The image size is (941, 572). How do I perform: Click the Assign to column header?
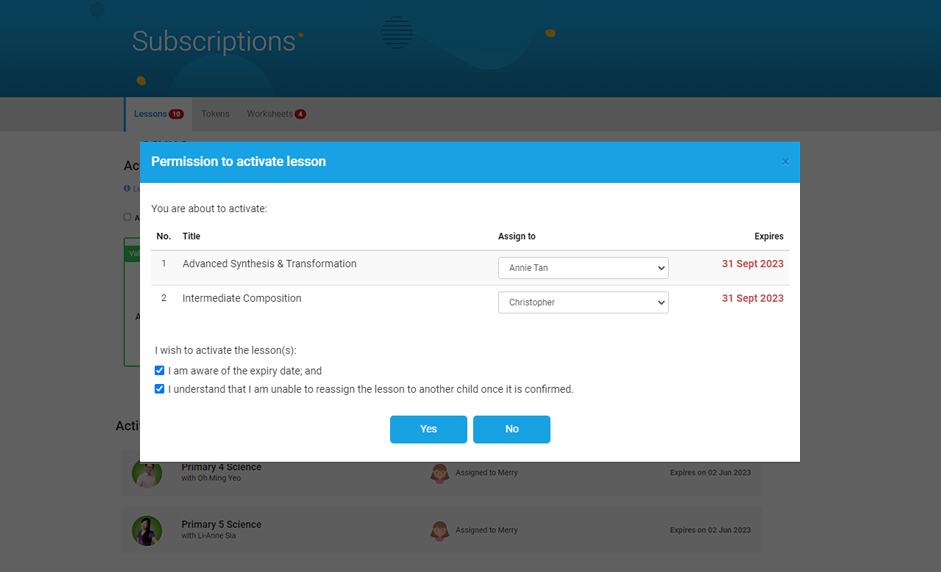(x=517, y=236)
